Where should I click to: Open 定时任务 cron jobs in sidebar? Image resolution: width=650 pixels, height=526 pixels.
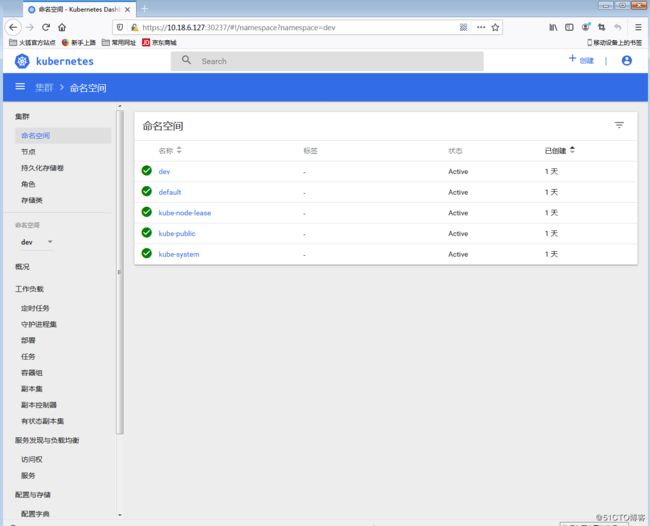pyautogui.click(x=35, y=308)
